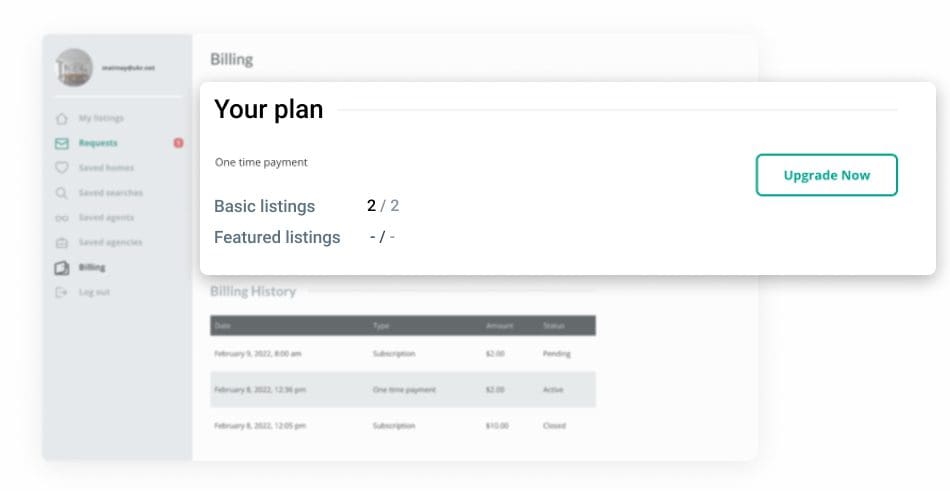The image size is (950, 491).
Task: Click the Billing icon in the sidebar
Action: (62, 268)
